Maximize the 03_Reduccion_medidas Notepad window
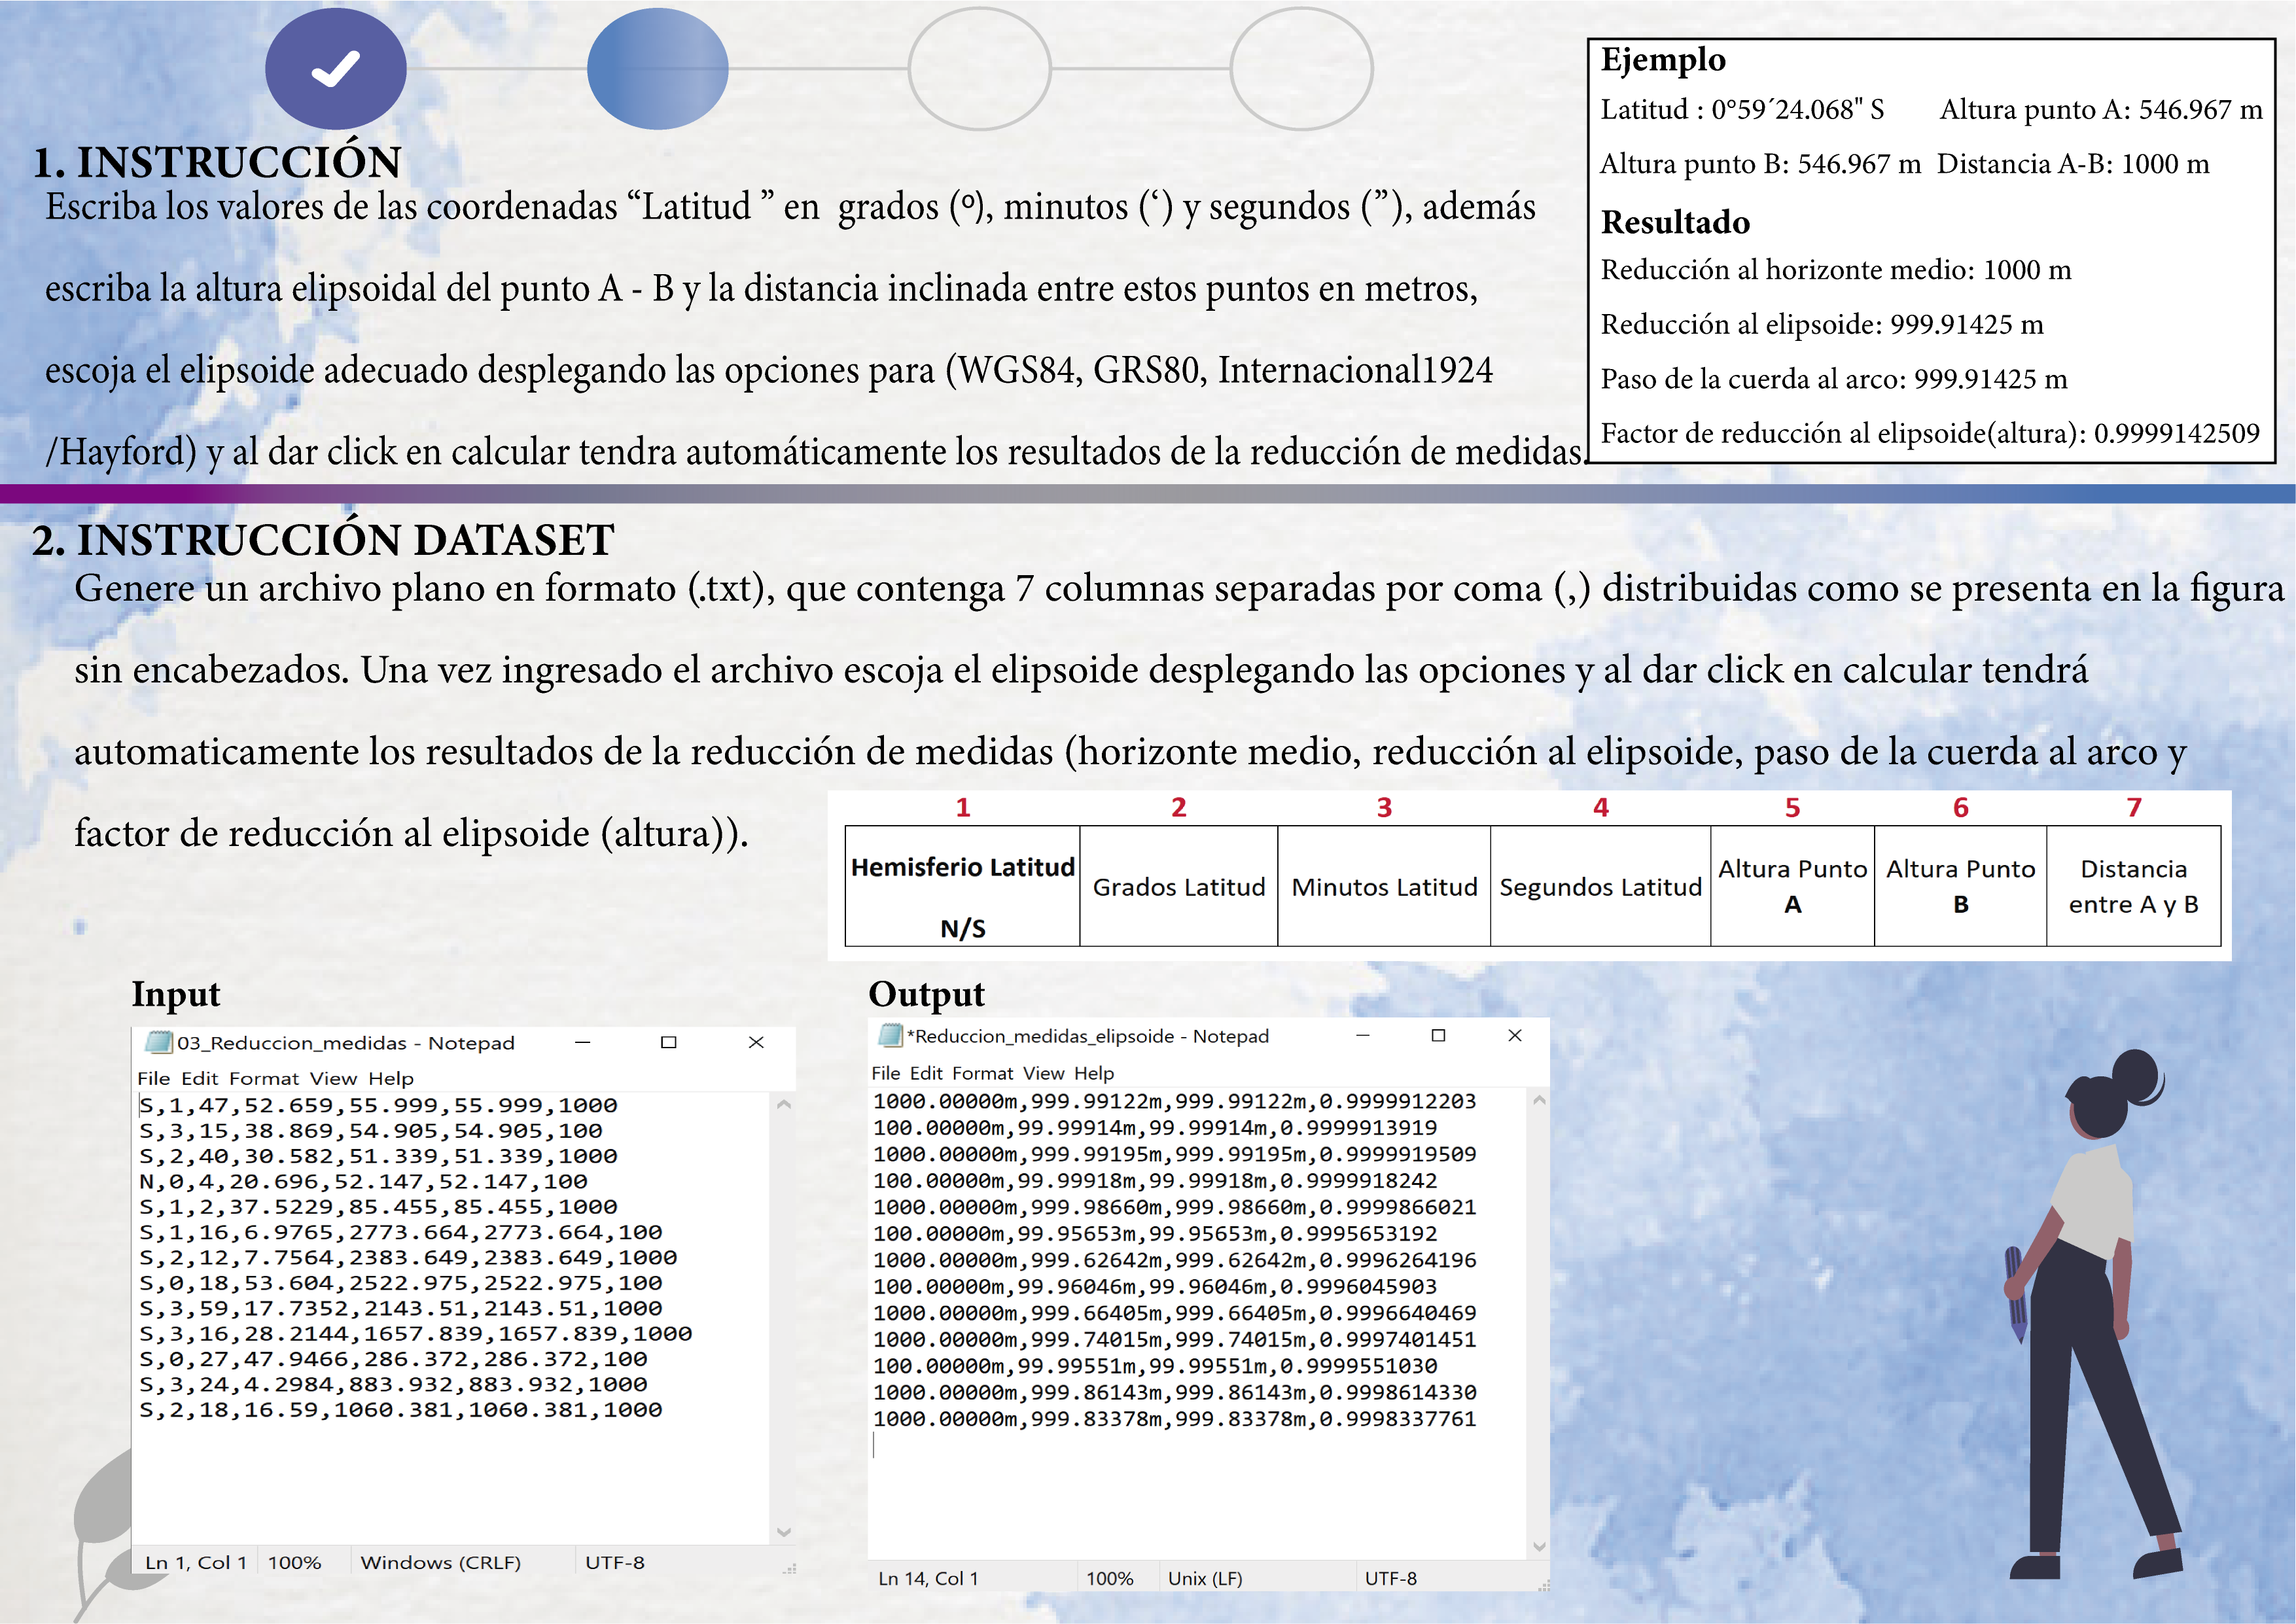The image size is (2296, 1624). pyautogui.click(x=668, y=1042)
